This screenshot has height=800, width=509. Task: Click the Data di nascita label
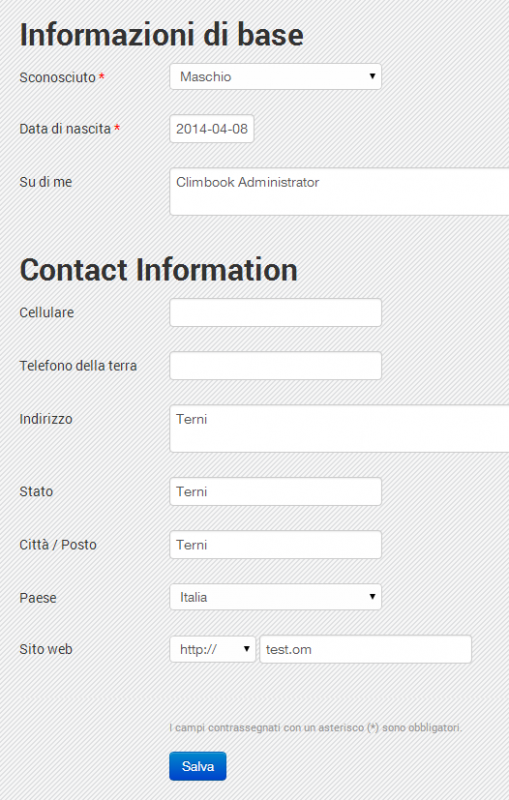click(x=65, y=129)
